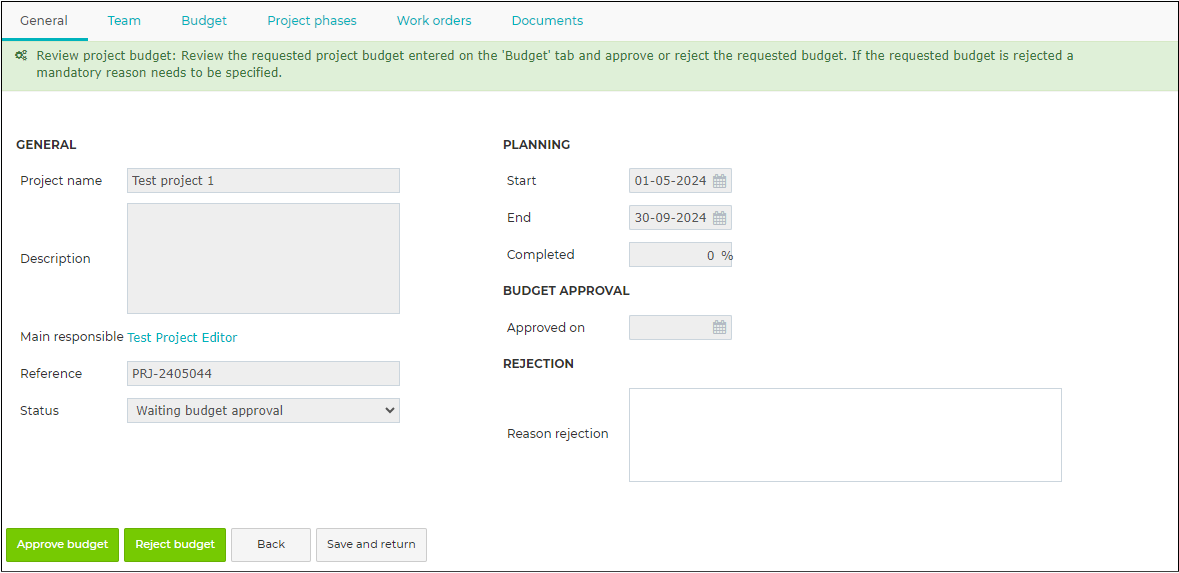The height and width of the screenshot is (573, 1179).
Task: Click the REJECTION section heading
Action: pos(538,364)
